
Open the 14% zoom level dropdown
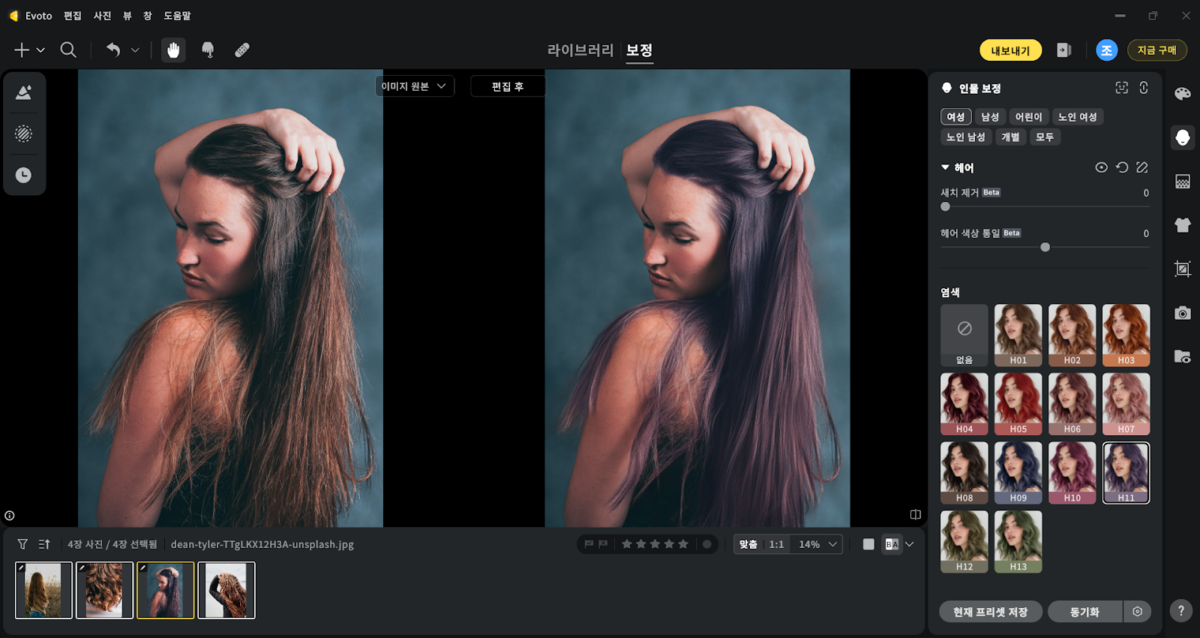pyautogui.click(x=815, y=544)
